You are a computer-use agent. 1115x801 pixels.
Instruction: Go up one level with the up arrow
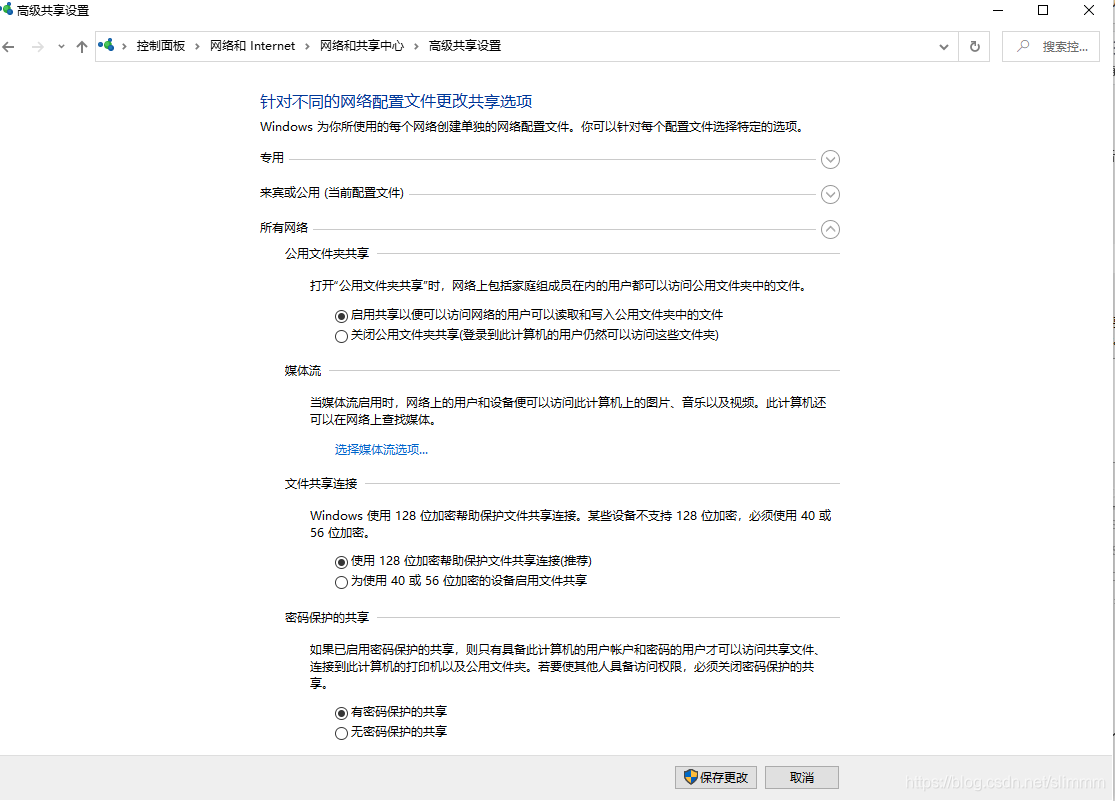[x=82, y=47]
